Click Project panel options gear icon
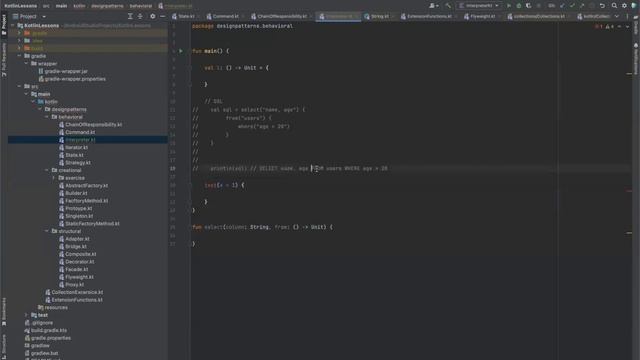 coord(153,16)
